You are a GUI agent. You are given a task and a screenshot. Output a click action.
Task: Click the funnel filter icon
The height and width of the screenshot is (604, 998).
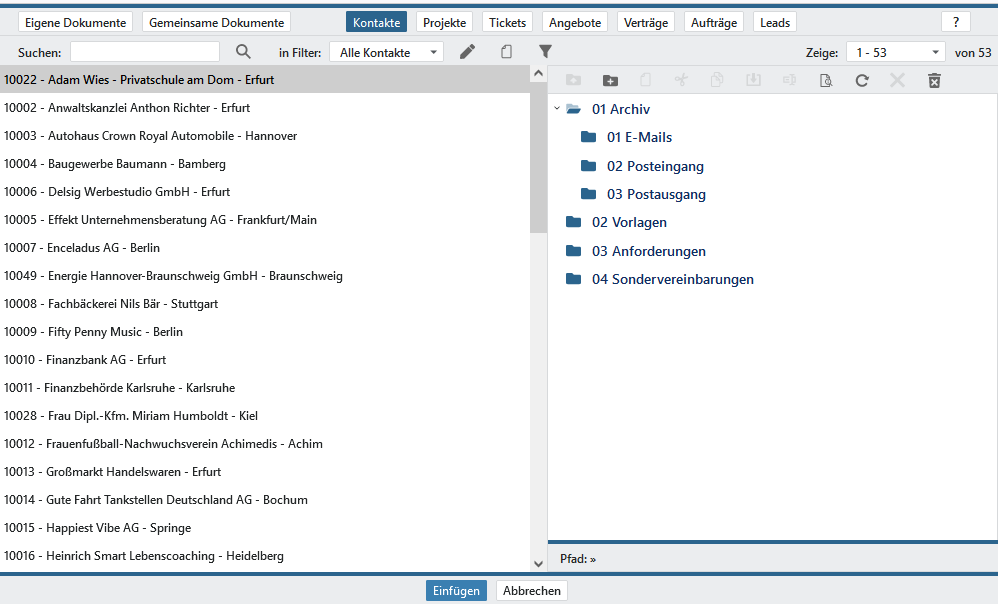[545, 52]
